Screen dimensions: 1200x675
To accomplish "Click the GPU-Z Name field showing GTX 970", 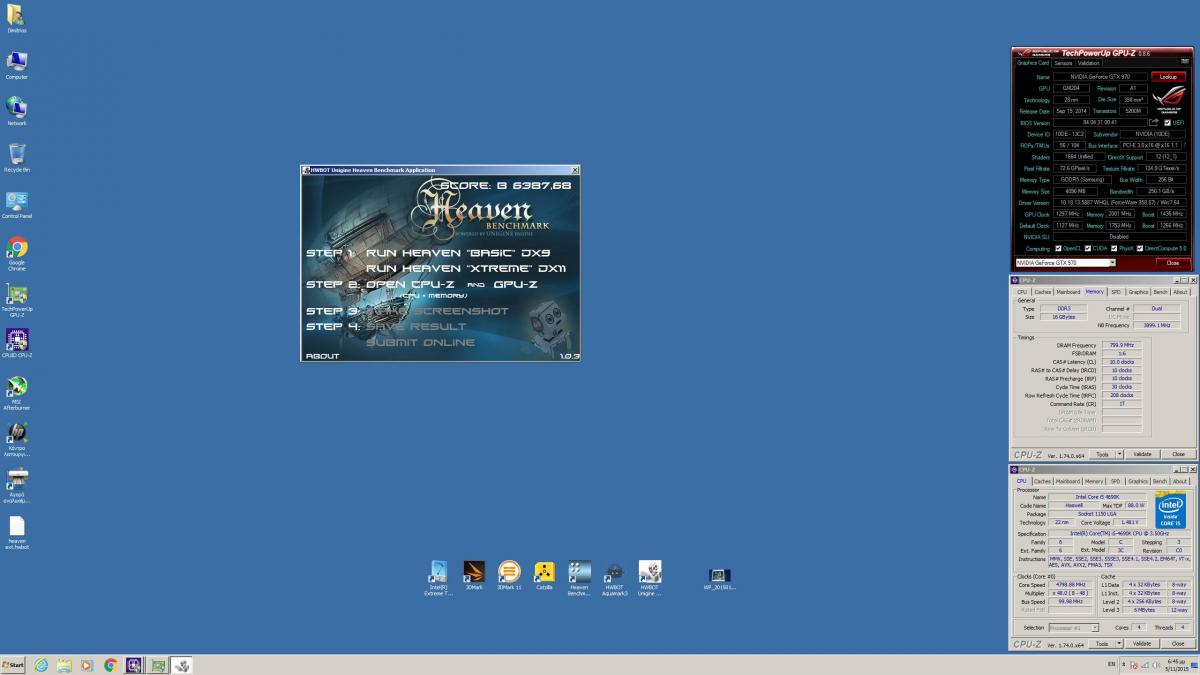I will (1100, 76).
